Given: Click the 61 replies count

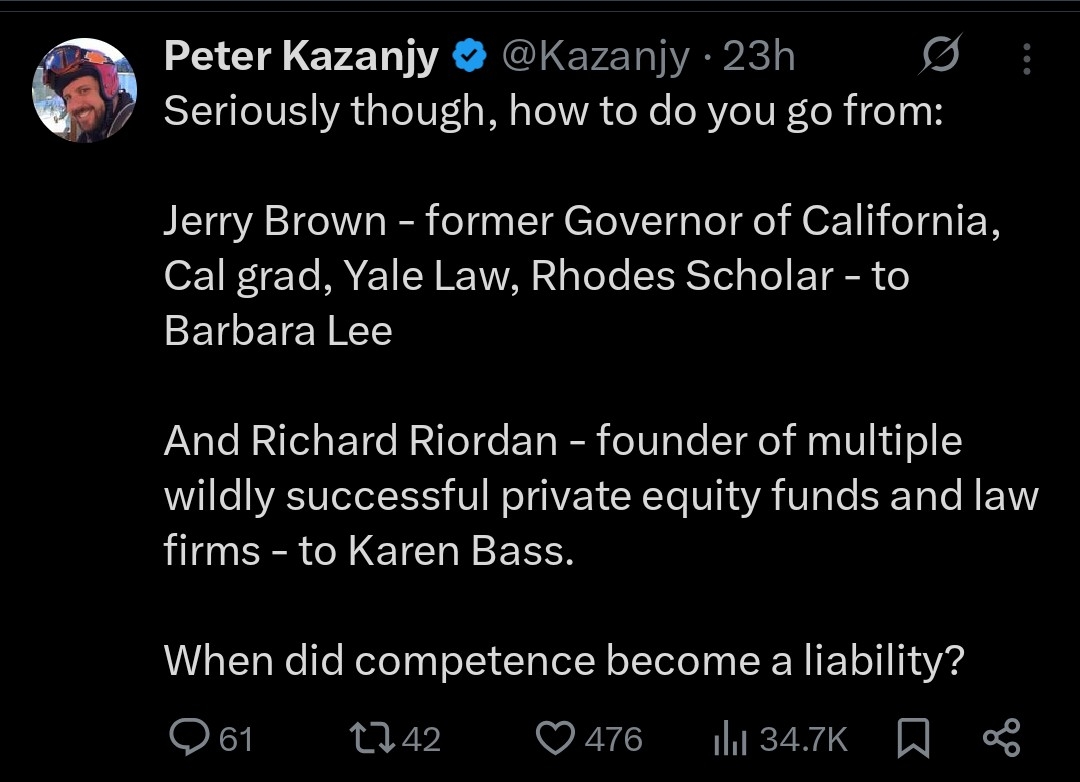Looking at the screenshot, I should 236,740.
